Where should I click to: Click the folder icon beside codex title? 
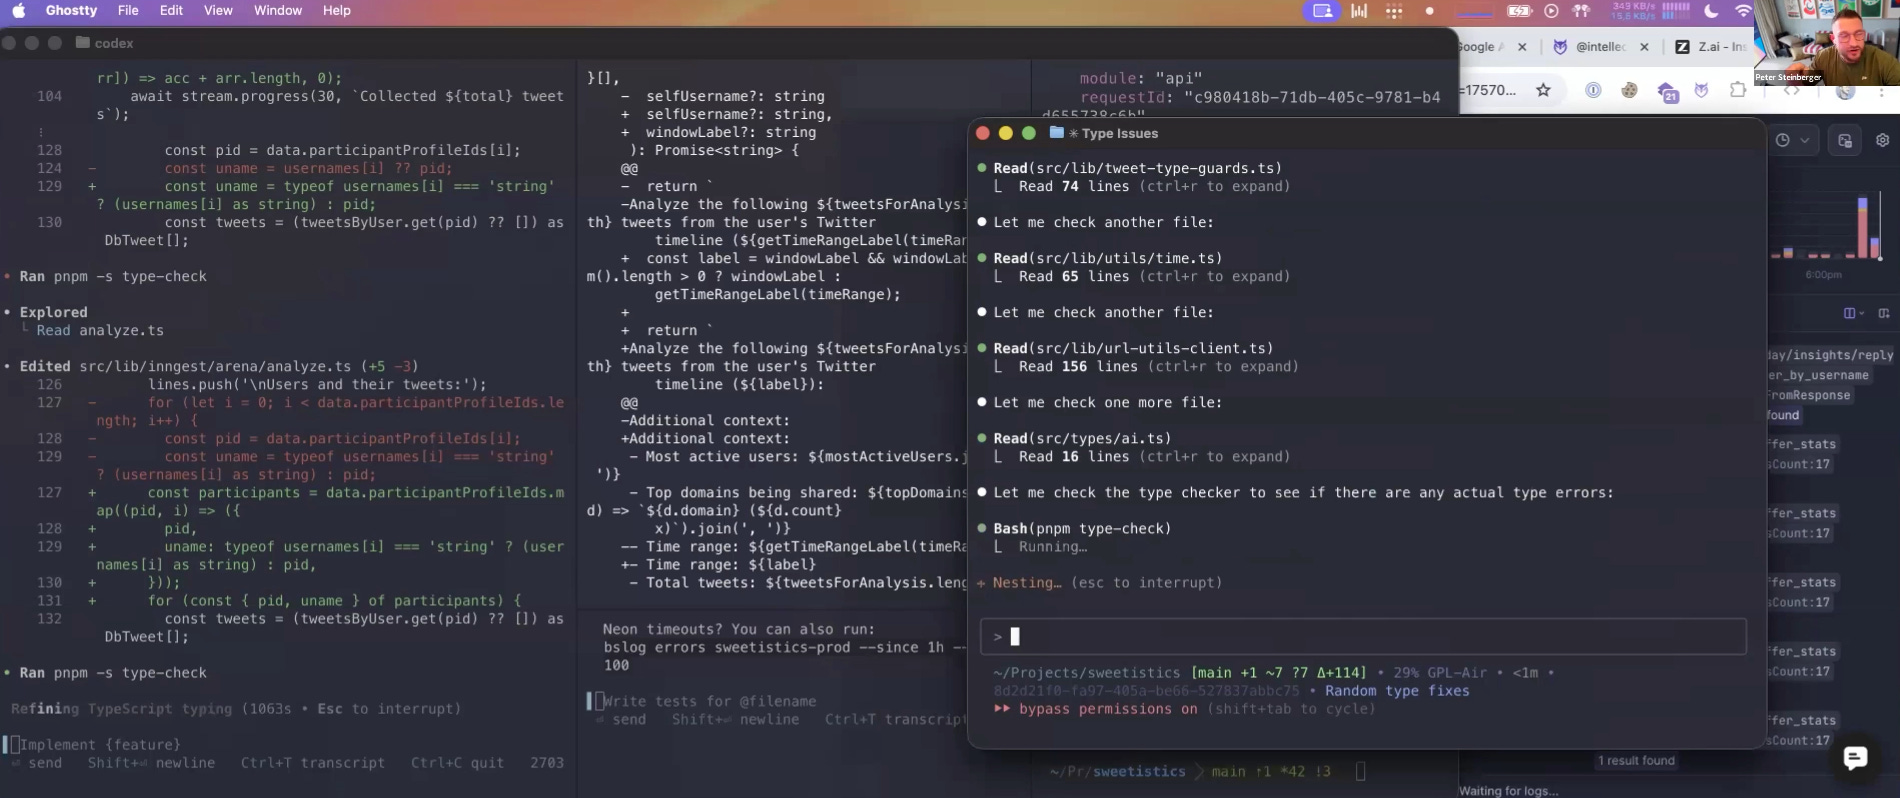[x=82, y=43]
